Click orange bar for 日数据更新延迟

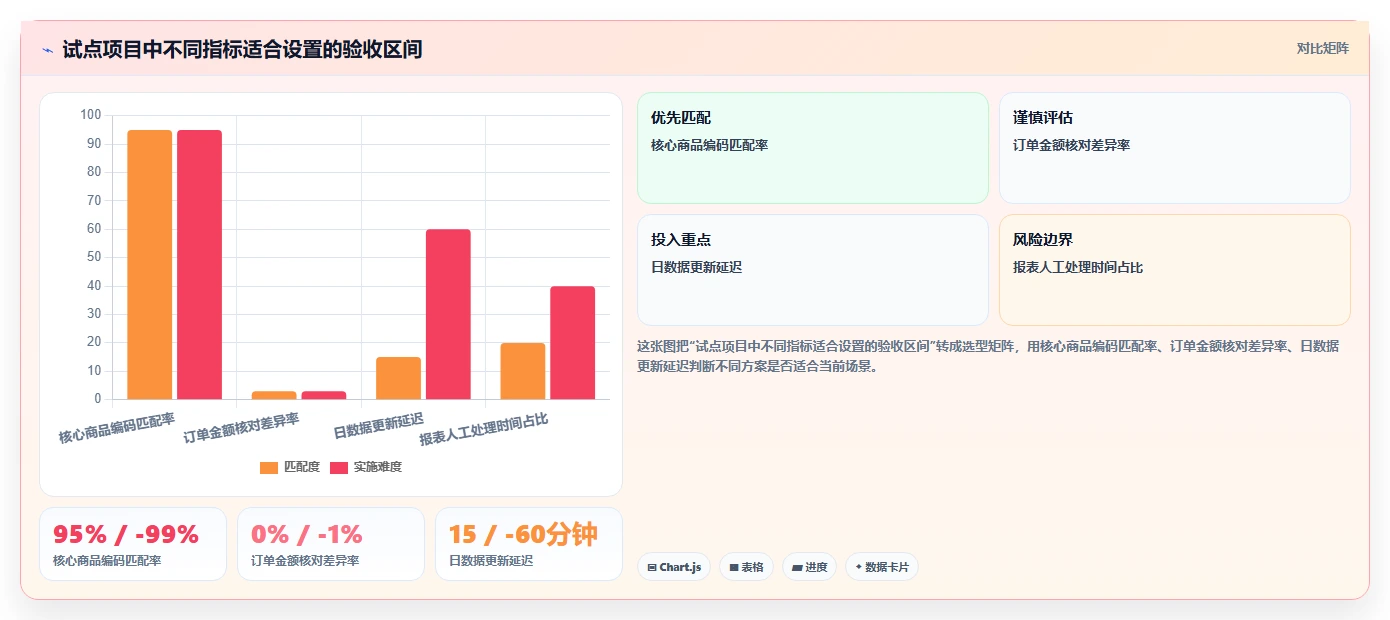click(x=398, y=378)
